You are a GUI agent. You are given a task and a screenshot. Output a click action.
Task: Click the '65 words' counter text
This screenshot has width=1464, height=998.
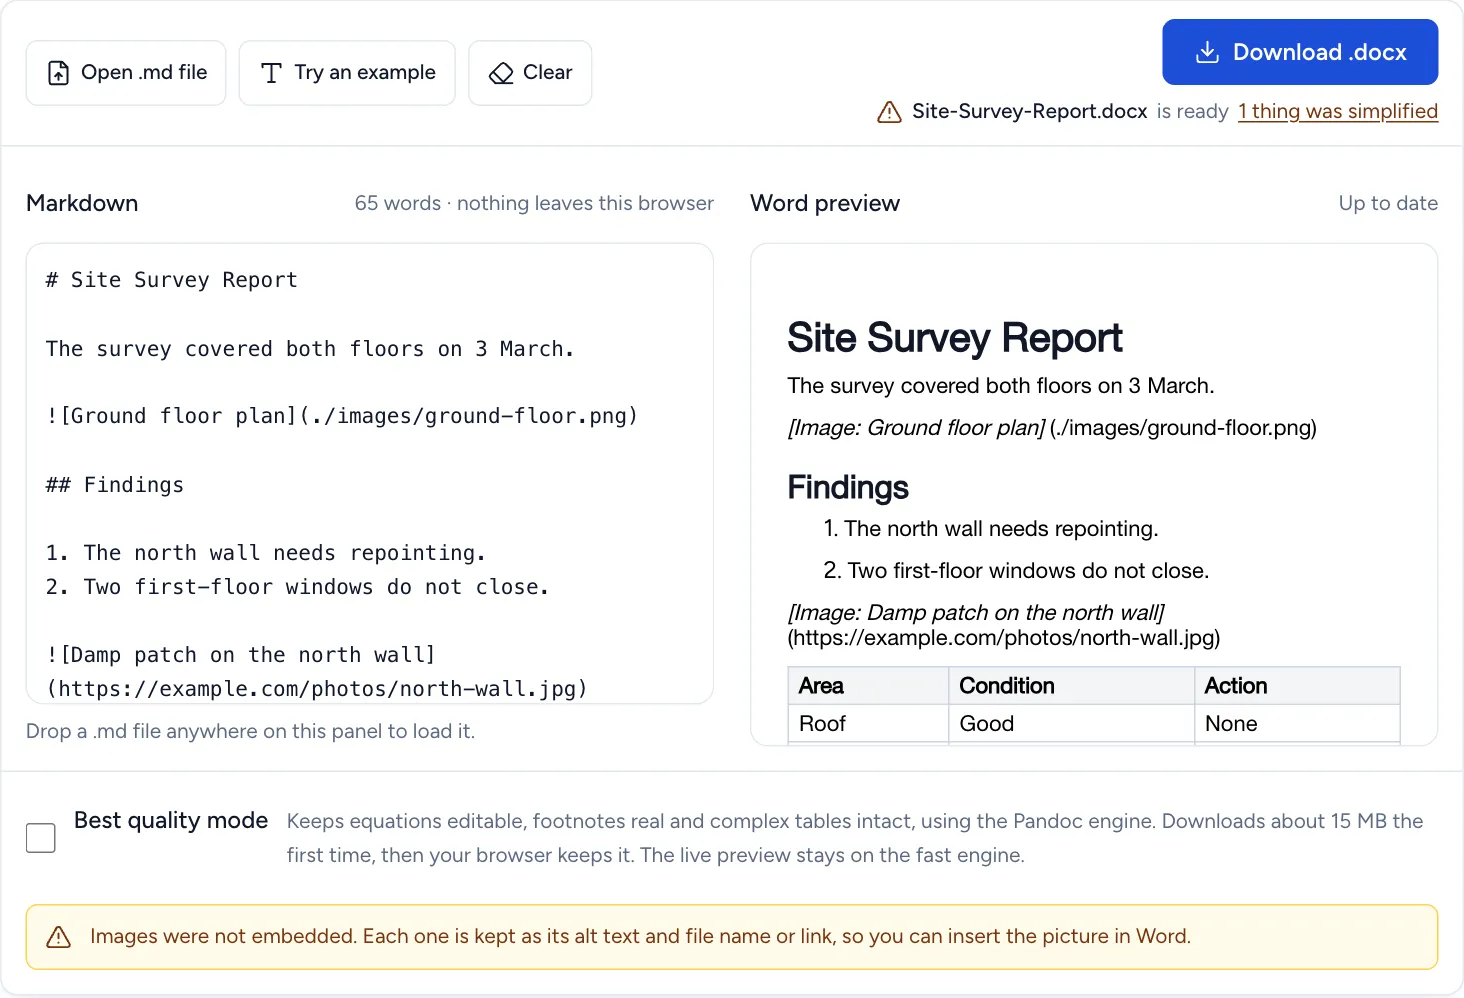(x=398, y=203)
